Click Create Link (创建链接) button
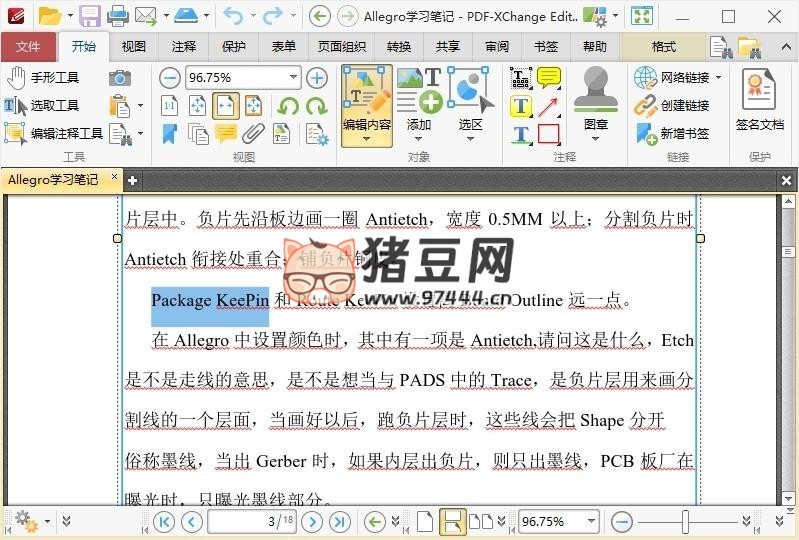The image size is (799, 540). point(673,106)
